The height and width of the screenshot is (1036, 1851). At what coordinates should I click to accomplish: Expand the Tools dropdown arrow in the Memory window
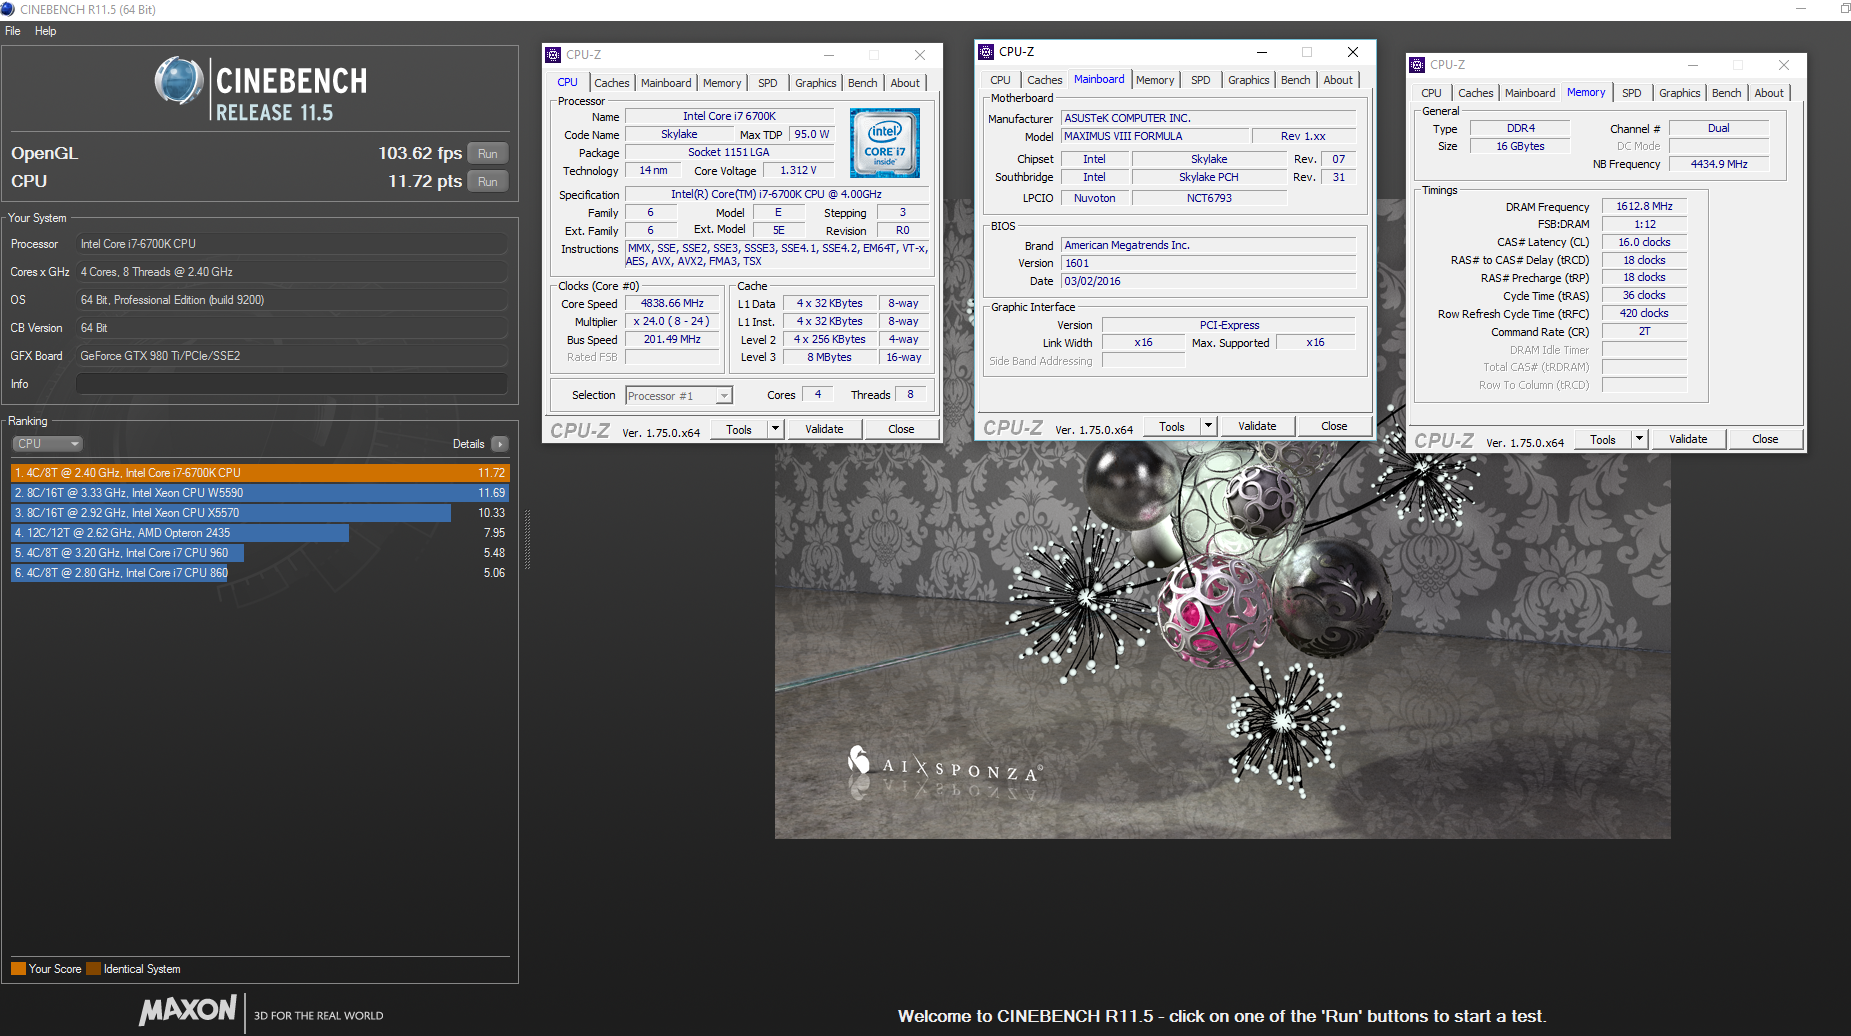tap(1639, 439)
